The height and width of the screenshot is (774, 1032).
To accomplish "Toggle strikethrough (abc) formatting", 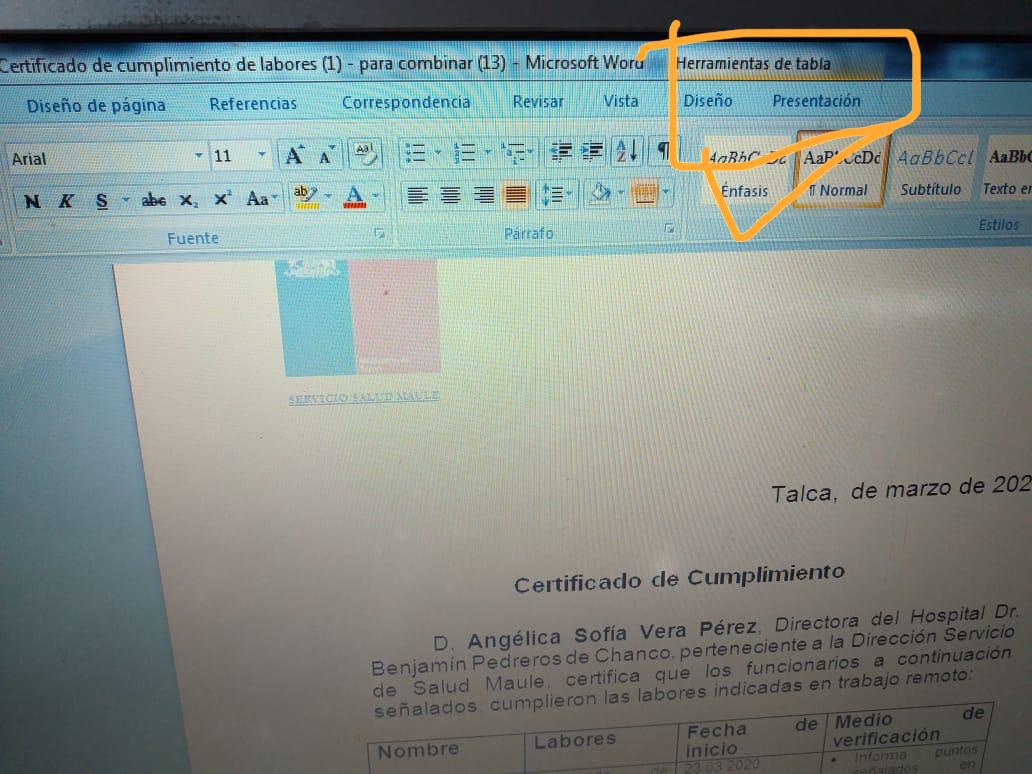I will pyautogui.click(x=153, y=200).
